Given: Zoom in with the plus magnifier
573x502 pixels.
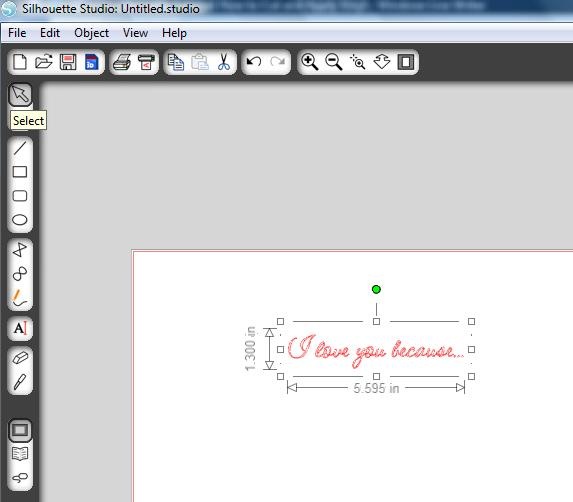Looking at the screenshot, I should (x=310, y=62).
